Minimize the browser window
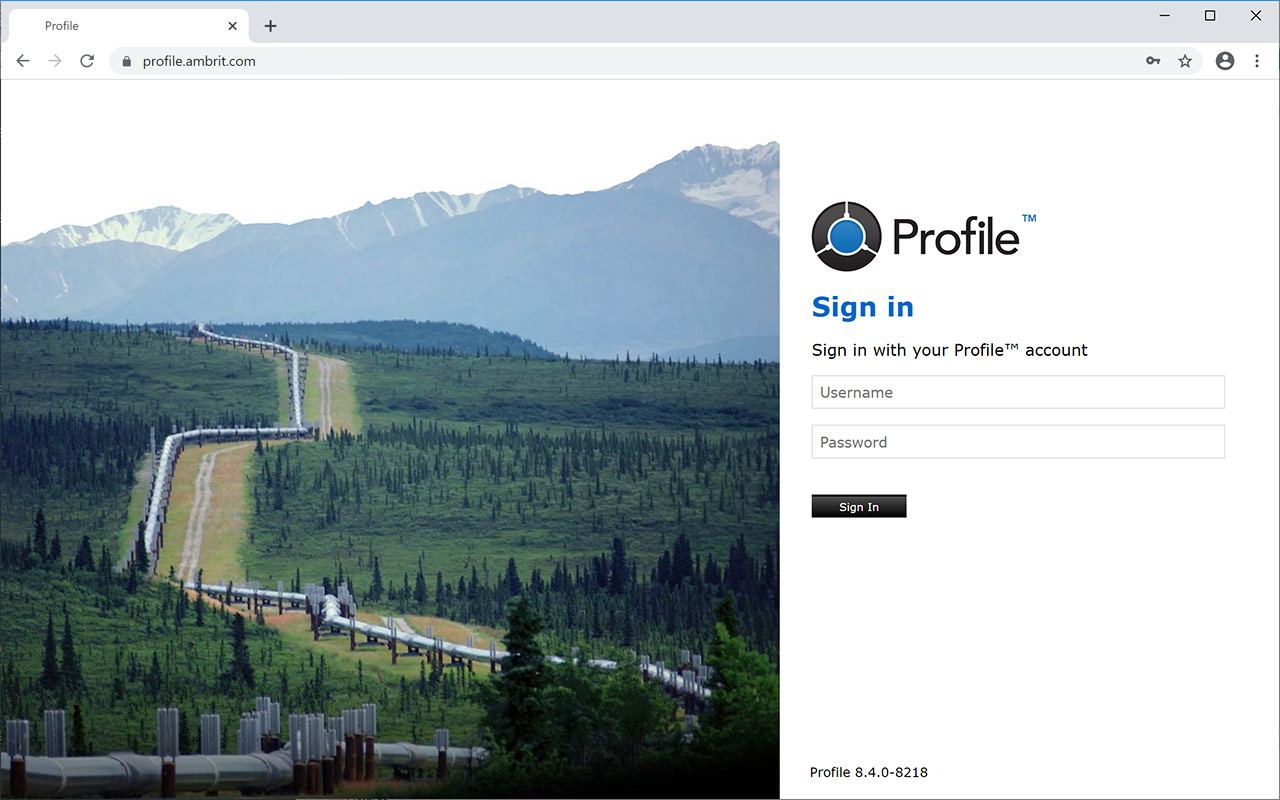1280x800 pixels. tap(1165, 15)
